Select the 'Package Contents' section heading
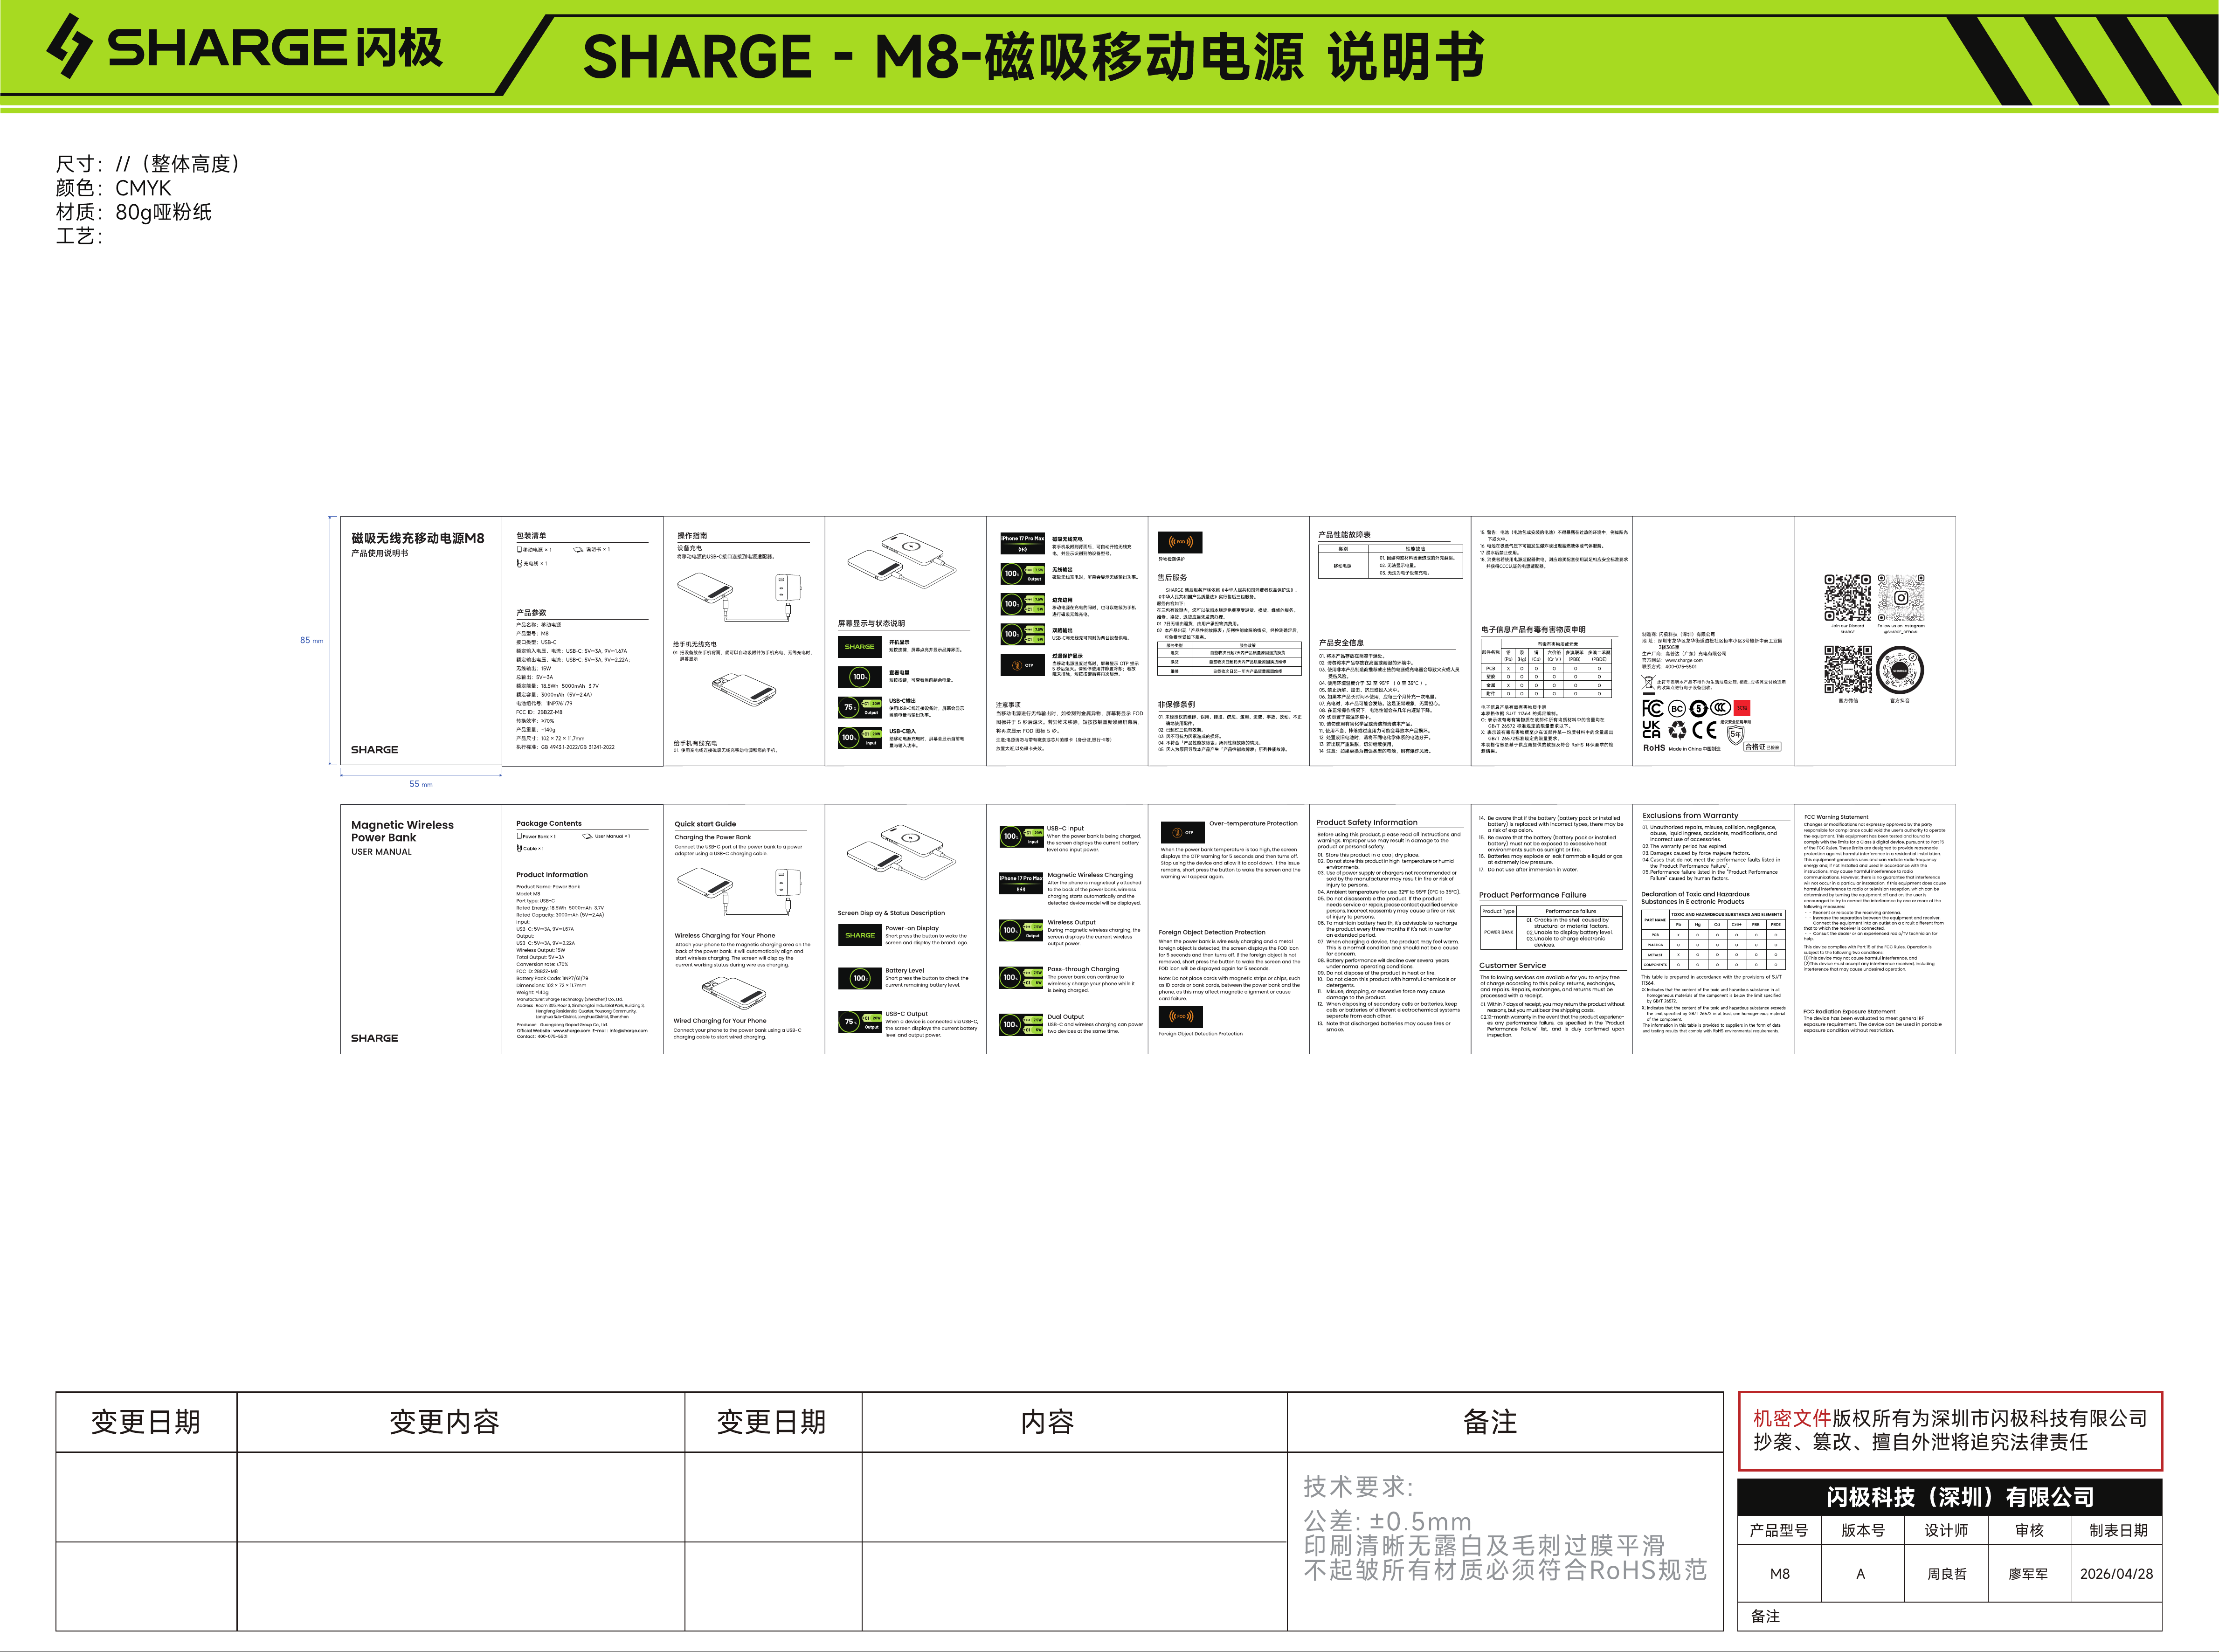The width and height of the screenshot is (2219, 1652). click(x=549, y=823)
